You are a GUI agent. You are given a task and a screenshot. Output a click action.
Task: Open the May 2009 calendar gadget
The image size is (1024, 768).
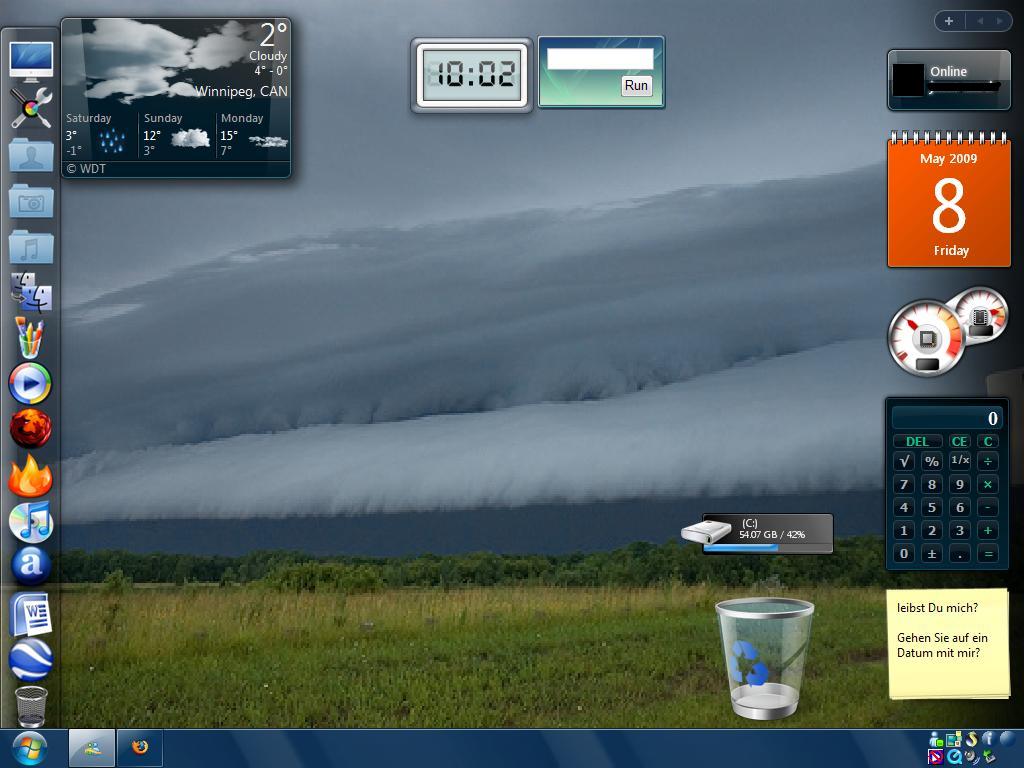[x=949, y=200]
